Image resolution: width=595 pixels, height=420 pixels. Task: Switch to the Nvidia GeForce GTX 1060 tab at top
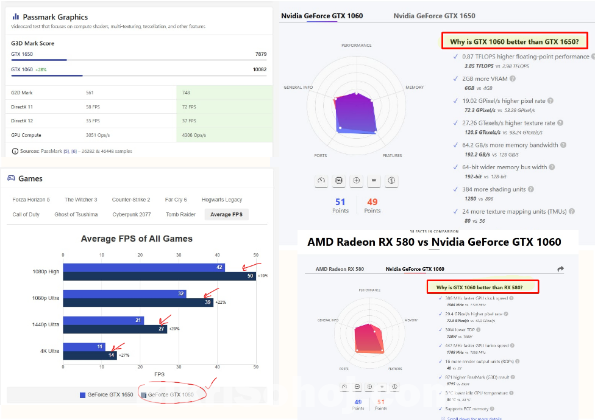coord(322,16)
